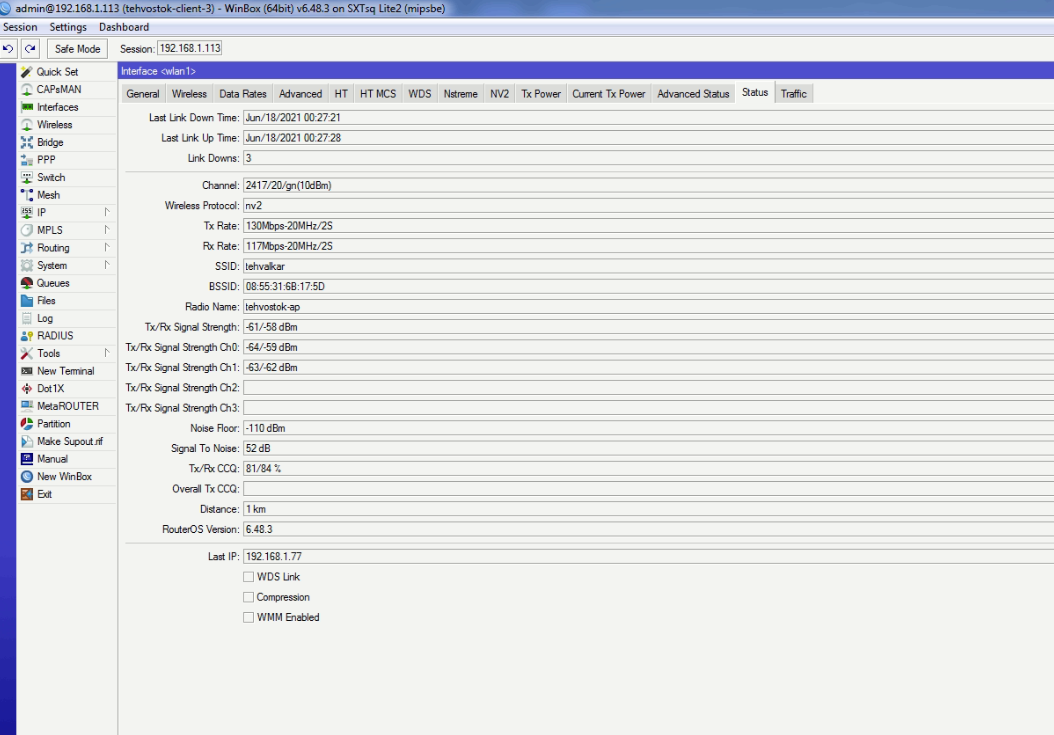Click the Noise Floor value field
1054x735 pixels.
point(648,428)
